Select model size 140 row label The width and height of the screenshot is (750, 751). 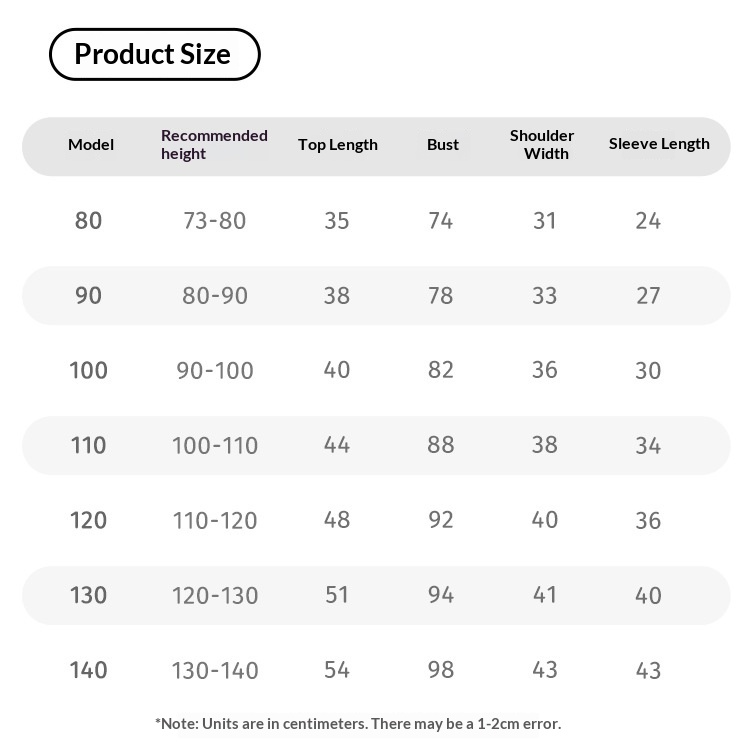(89, 671)
